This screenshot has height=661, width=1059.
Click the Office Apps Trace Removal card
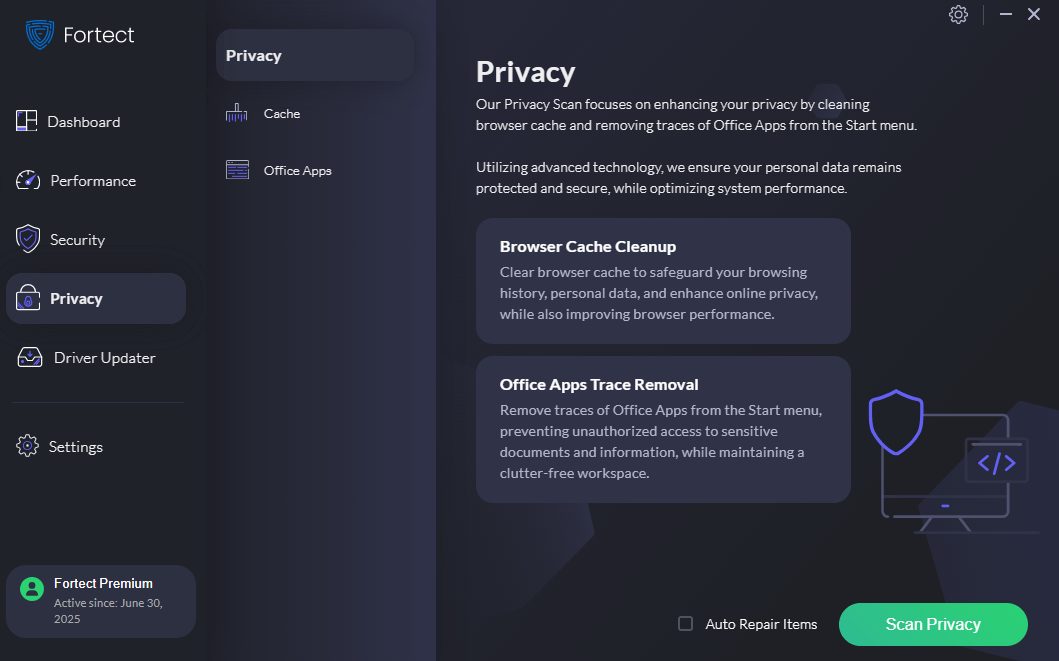pos(663,430)
